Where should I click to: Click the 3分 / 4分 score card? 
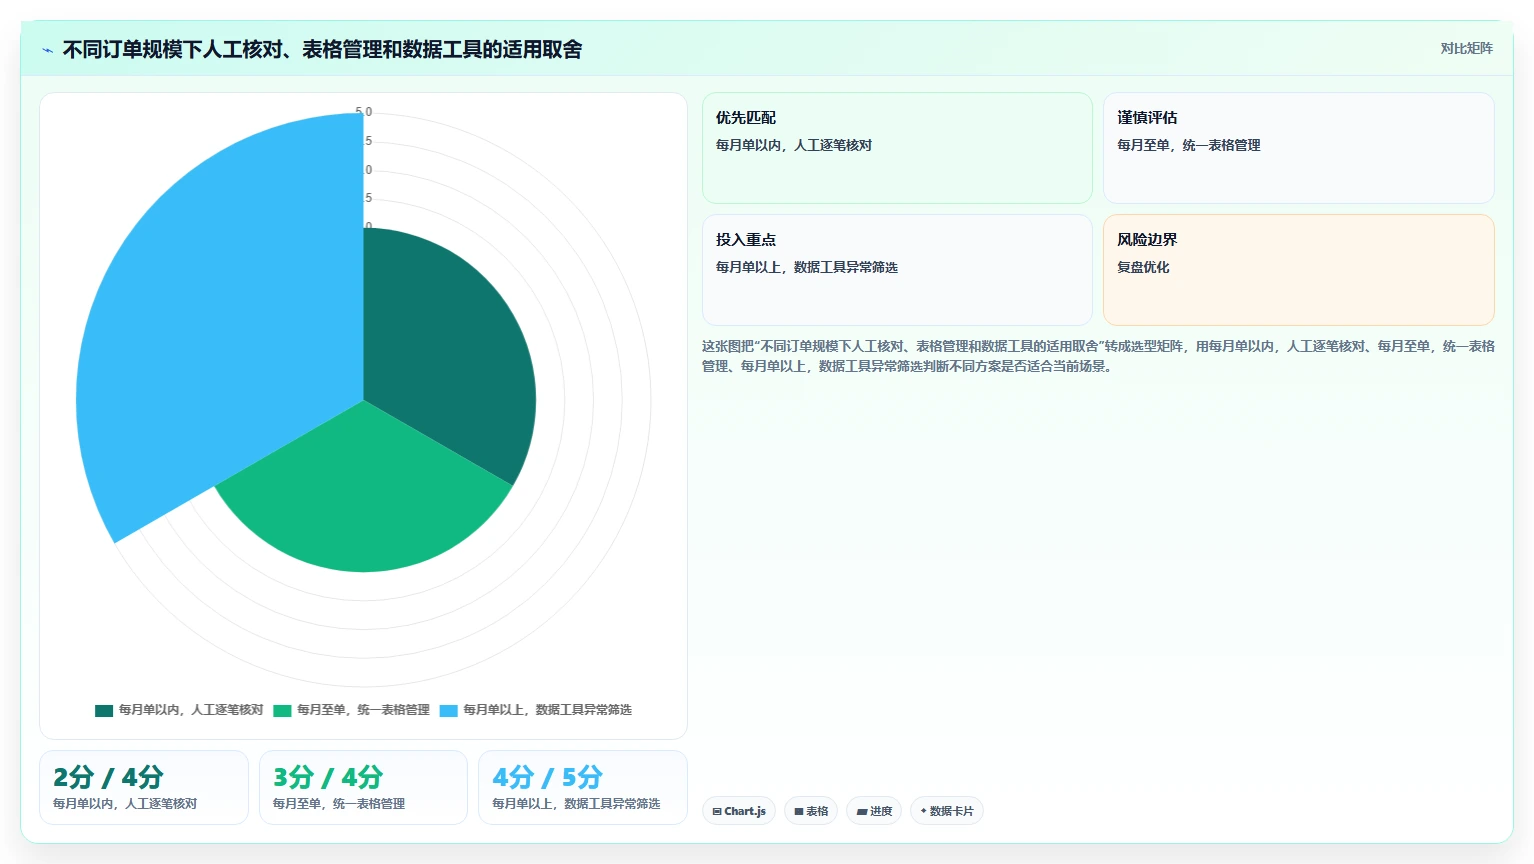coord(363,788)
